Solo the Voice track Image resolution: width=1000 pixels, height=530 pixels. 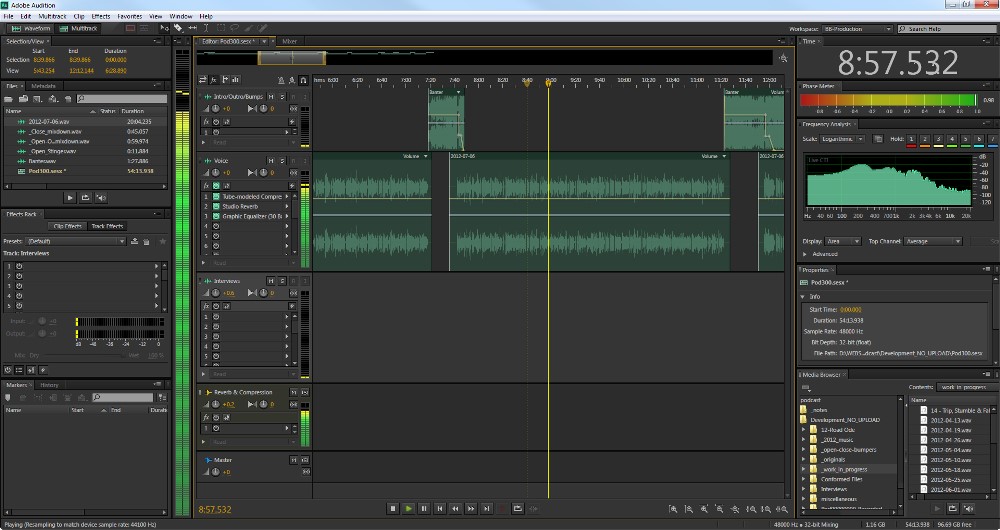click(x=283, y=161)
